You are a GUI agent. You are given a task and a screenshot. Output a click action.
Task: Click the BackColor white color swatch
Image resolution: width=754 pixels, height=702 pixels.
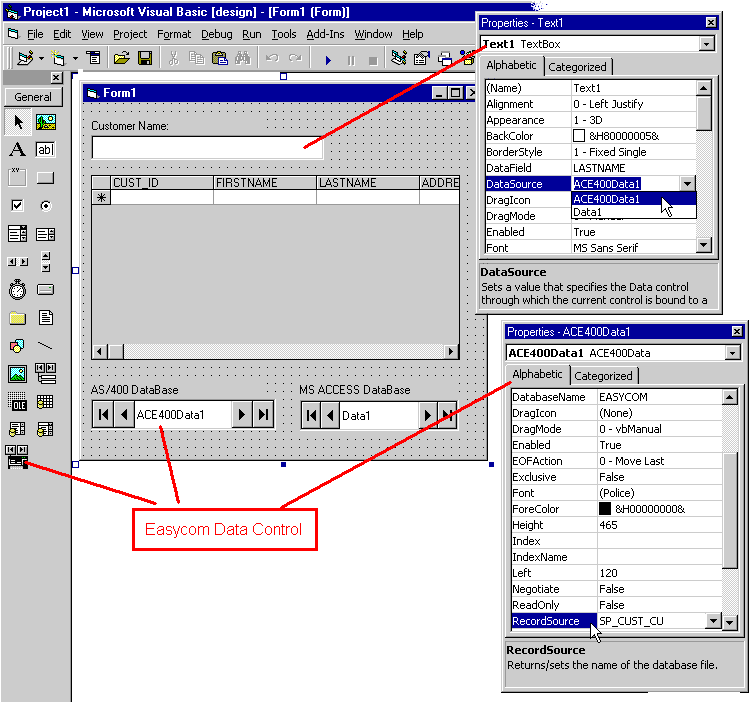point(579,136)
